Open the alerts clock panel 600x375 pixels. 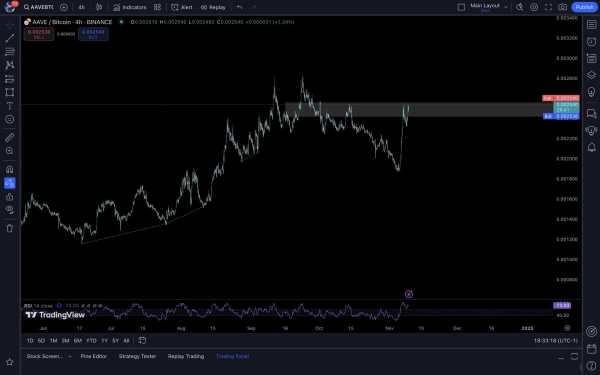(592, 41)
